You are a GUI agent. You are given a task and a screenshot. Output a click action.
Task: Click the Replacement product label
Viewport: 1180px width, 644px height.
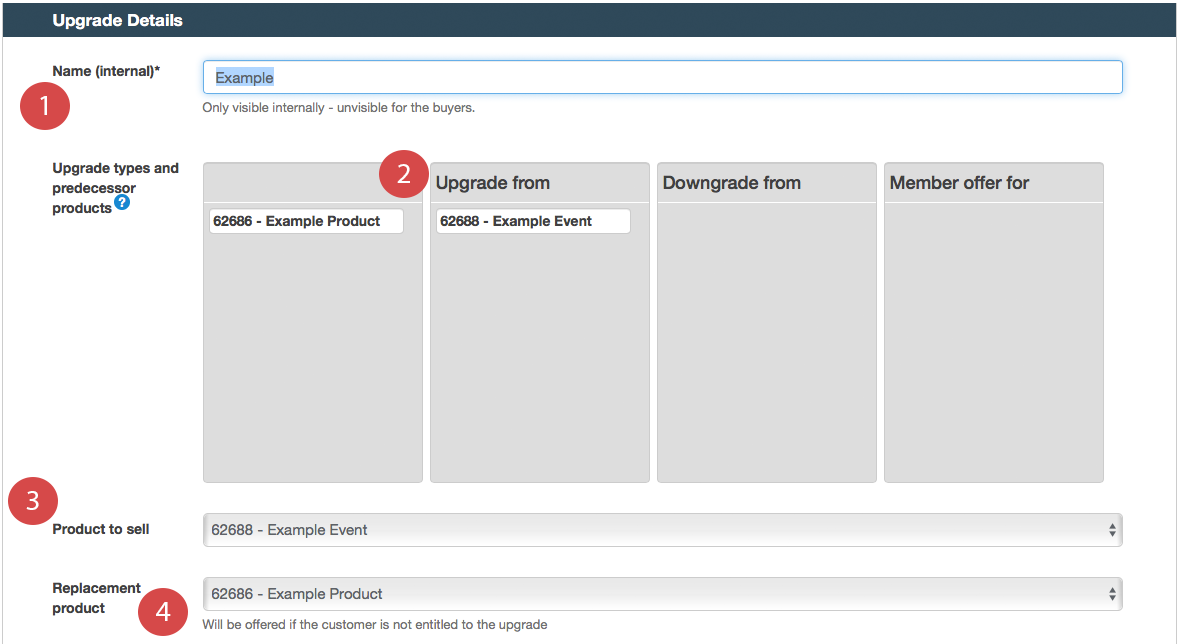97,598
